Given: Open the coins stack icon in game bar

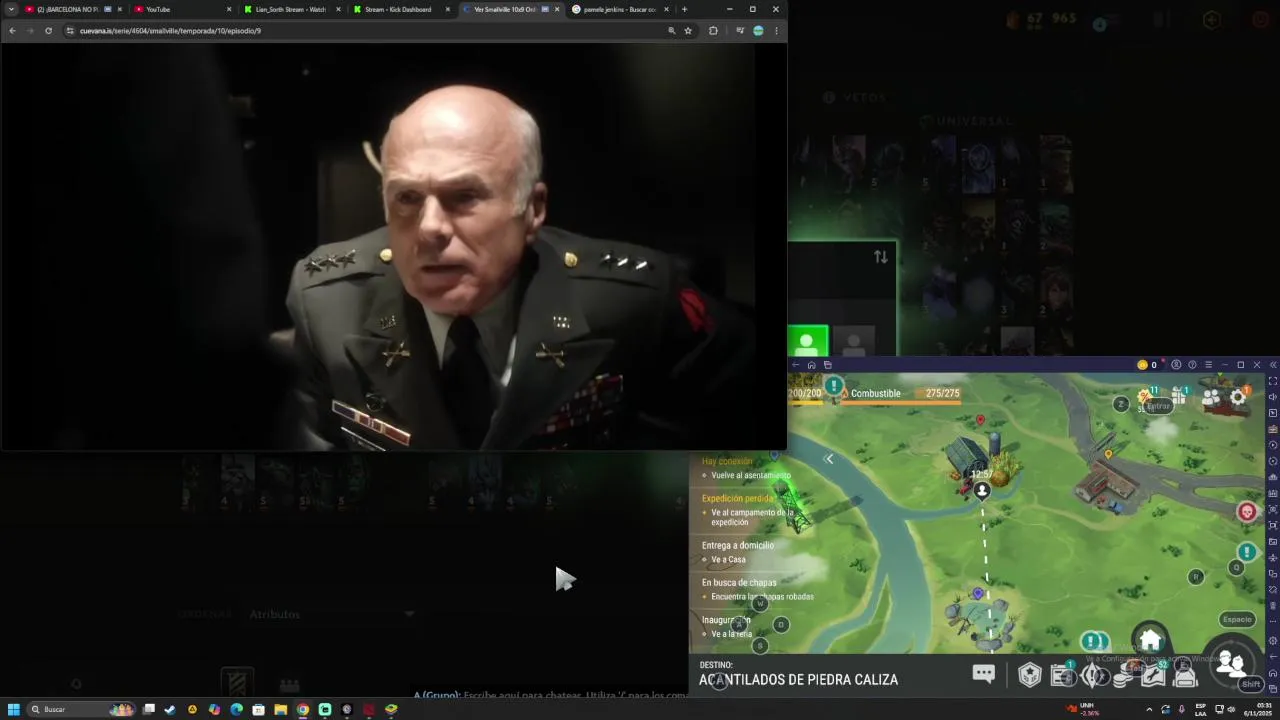Looking at the screenshot, I should pos(1123,677).
